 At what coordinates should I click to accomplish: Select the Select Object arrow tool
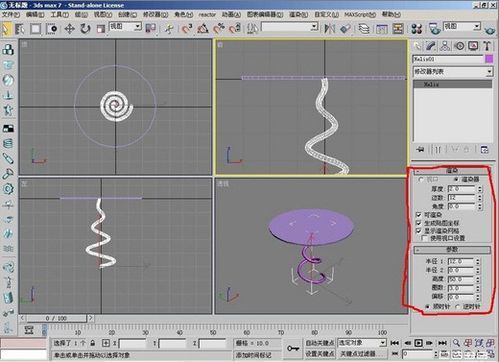(x=6, y=29)
